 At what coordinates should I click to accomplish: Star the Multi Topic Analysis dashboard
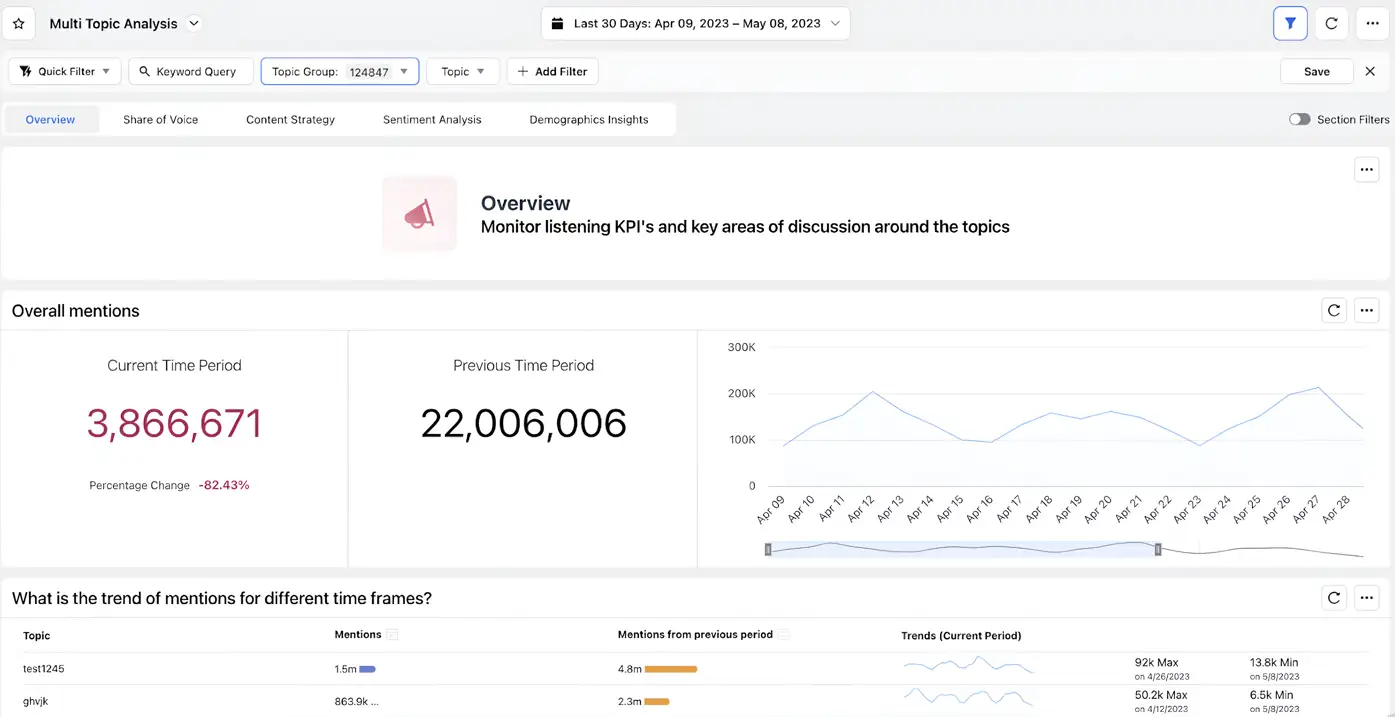[18, 23]
